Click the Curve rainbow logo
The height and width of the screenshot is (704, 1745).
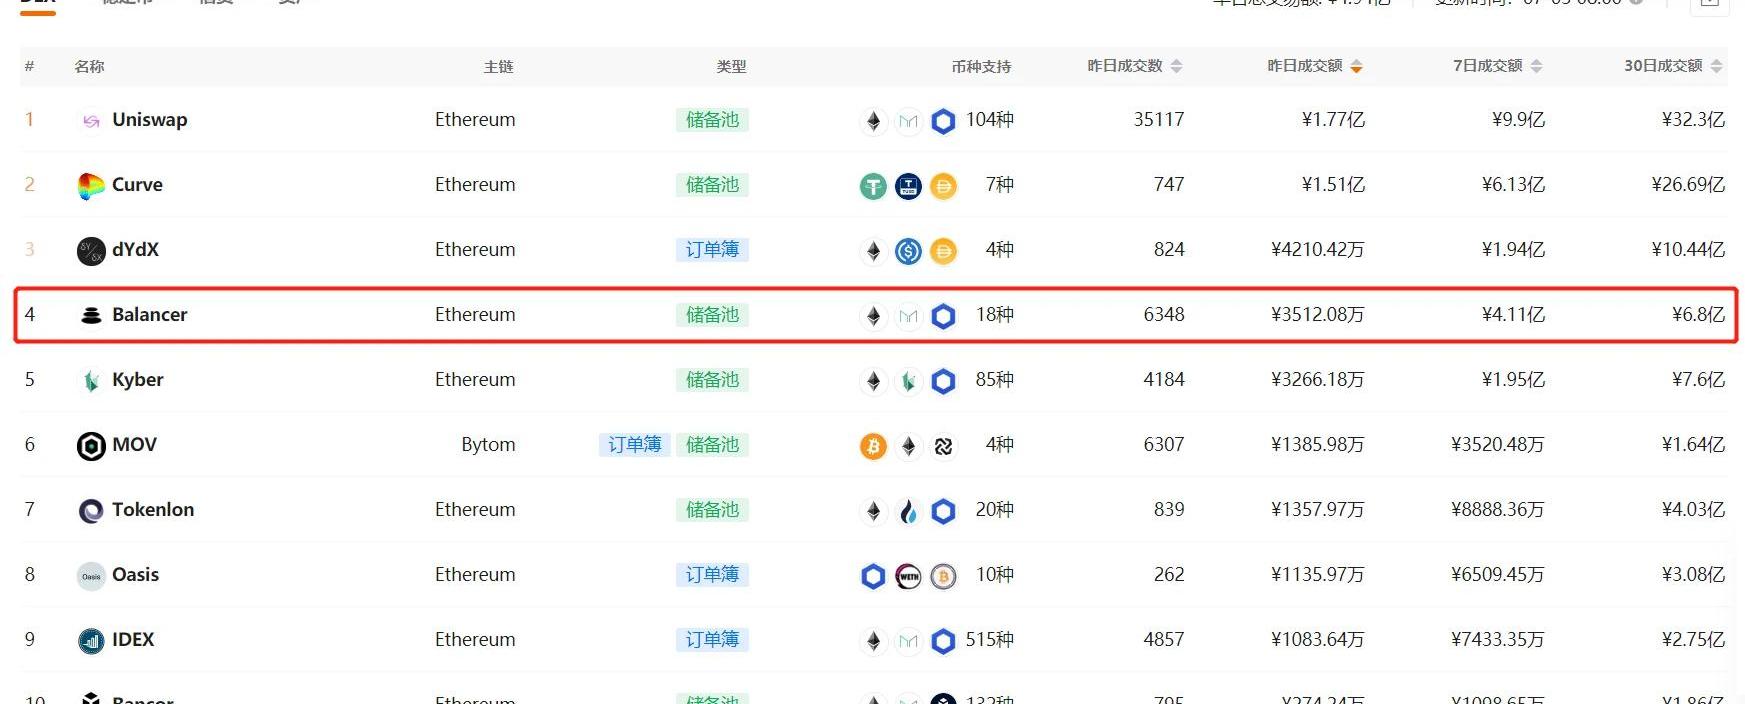point(91,186)
